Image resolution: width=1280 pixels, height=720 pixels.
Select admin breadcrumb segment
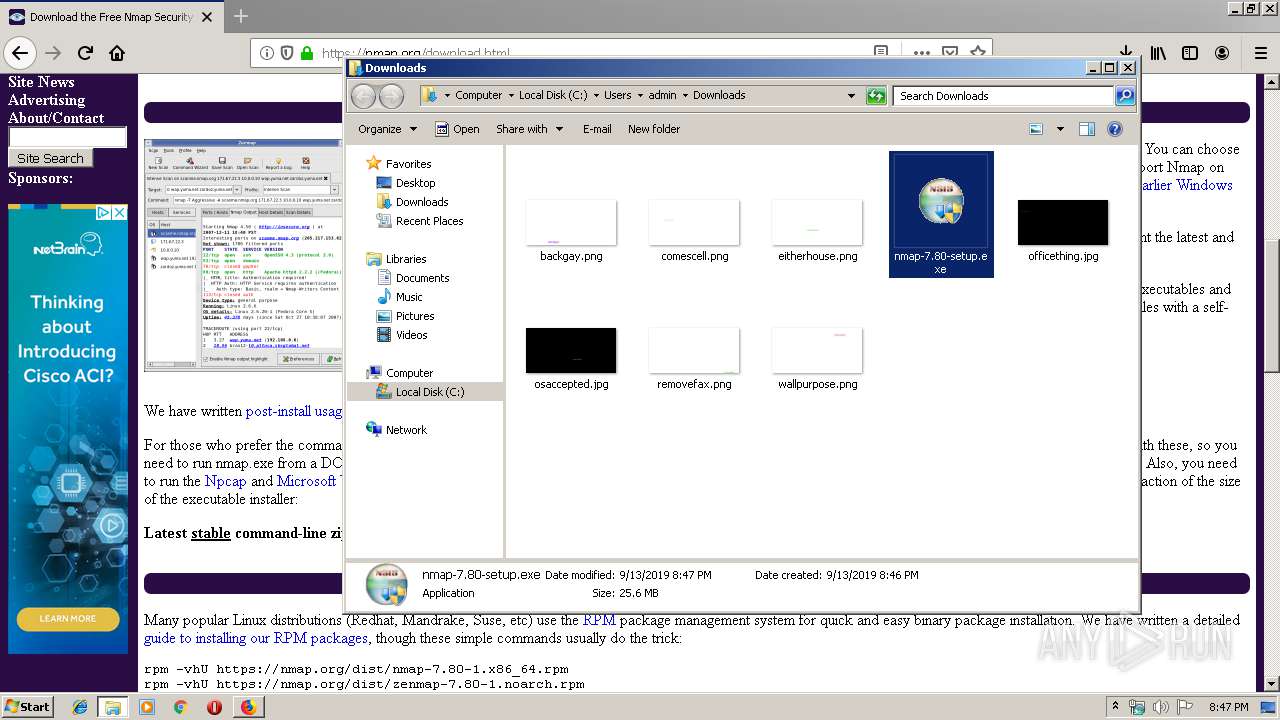[662, 95]
